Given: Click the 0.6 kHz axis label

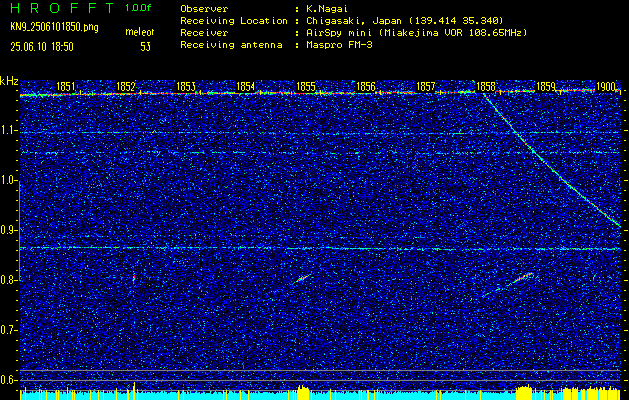Looking at the screenshot, I should click(9, 380).
